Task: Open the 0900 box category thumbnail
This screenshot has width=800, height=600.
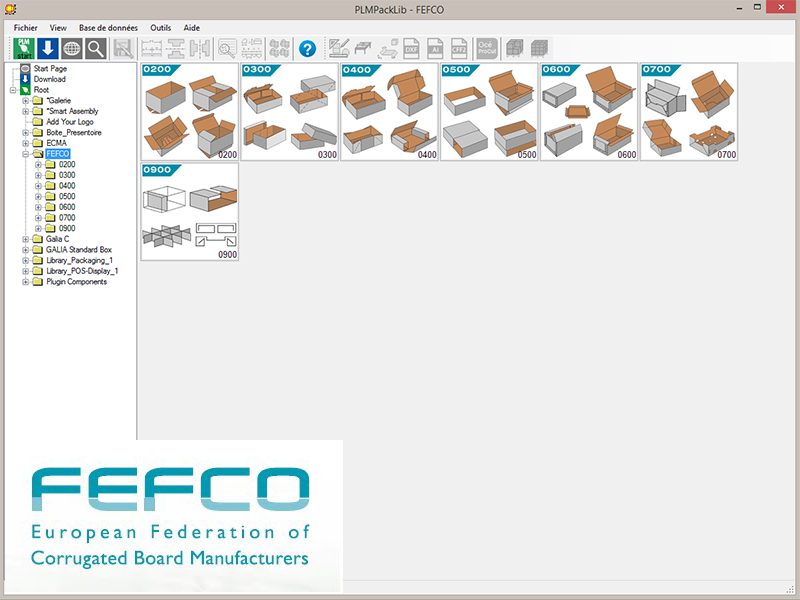Action: [x=190, y=212]
